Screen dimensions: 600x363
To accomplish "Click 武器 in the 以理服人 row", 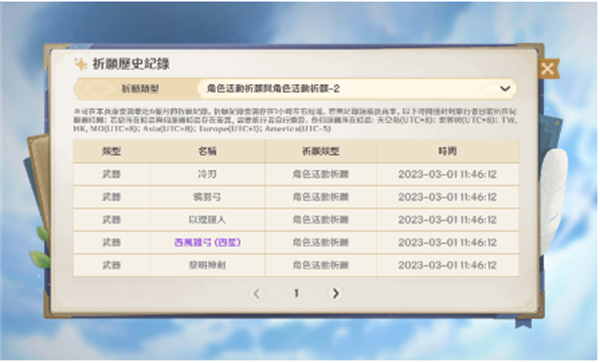I will pyautogui.click(x=111, y=220).
